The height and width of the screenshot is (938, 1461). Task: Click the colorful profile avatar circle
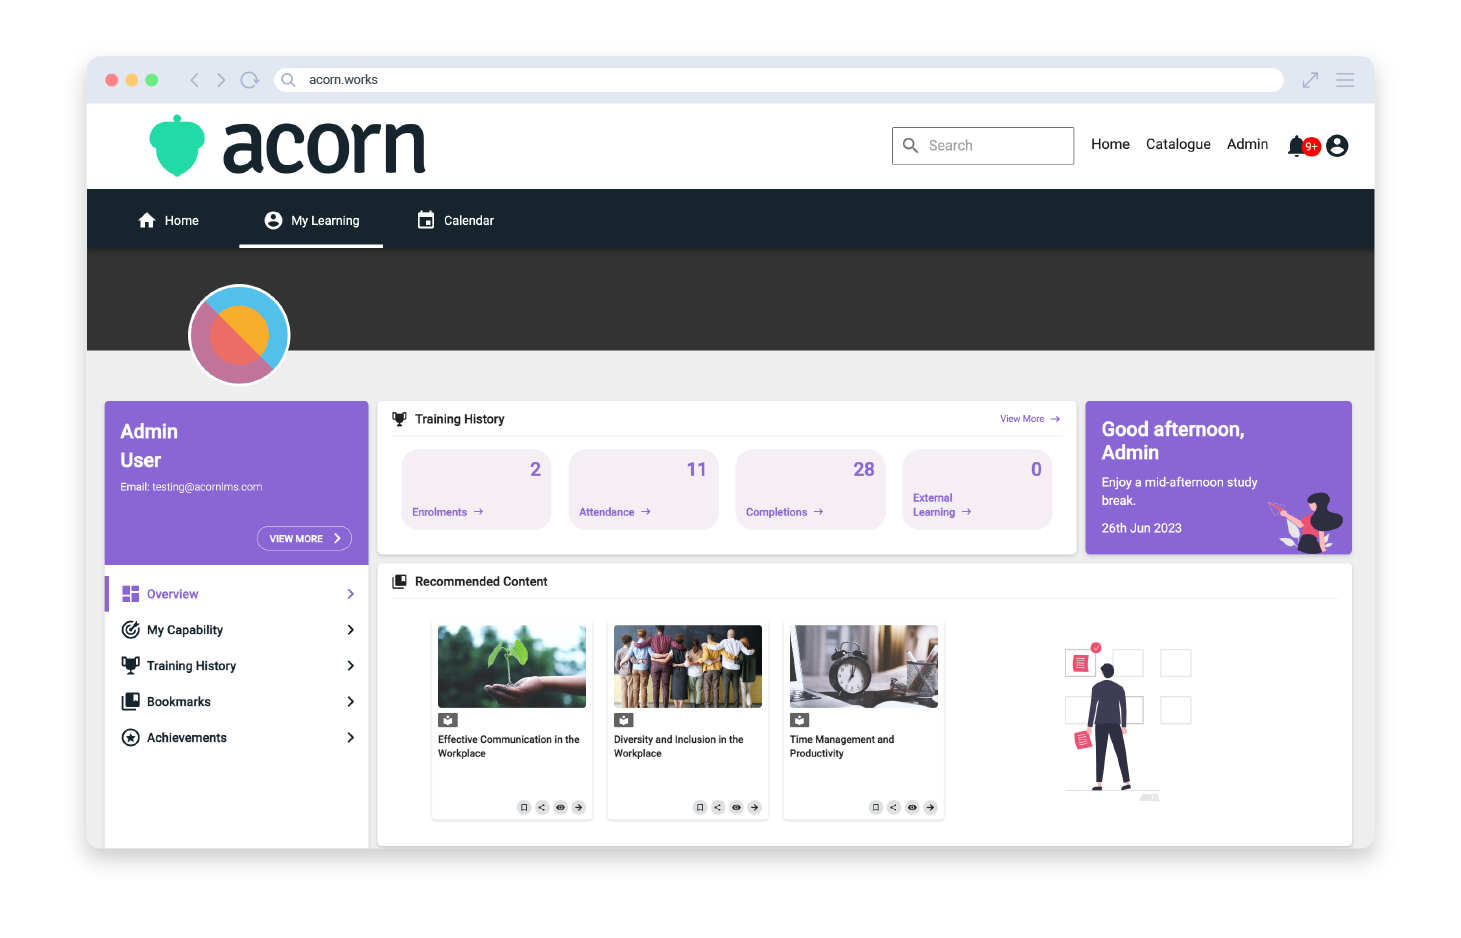(x=239, y=335)
